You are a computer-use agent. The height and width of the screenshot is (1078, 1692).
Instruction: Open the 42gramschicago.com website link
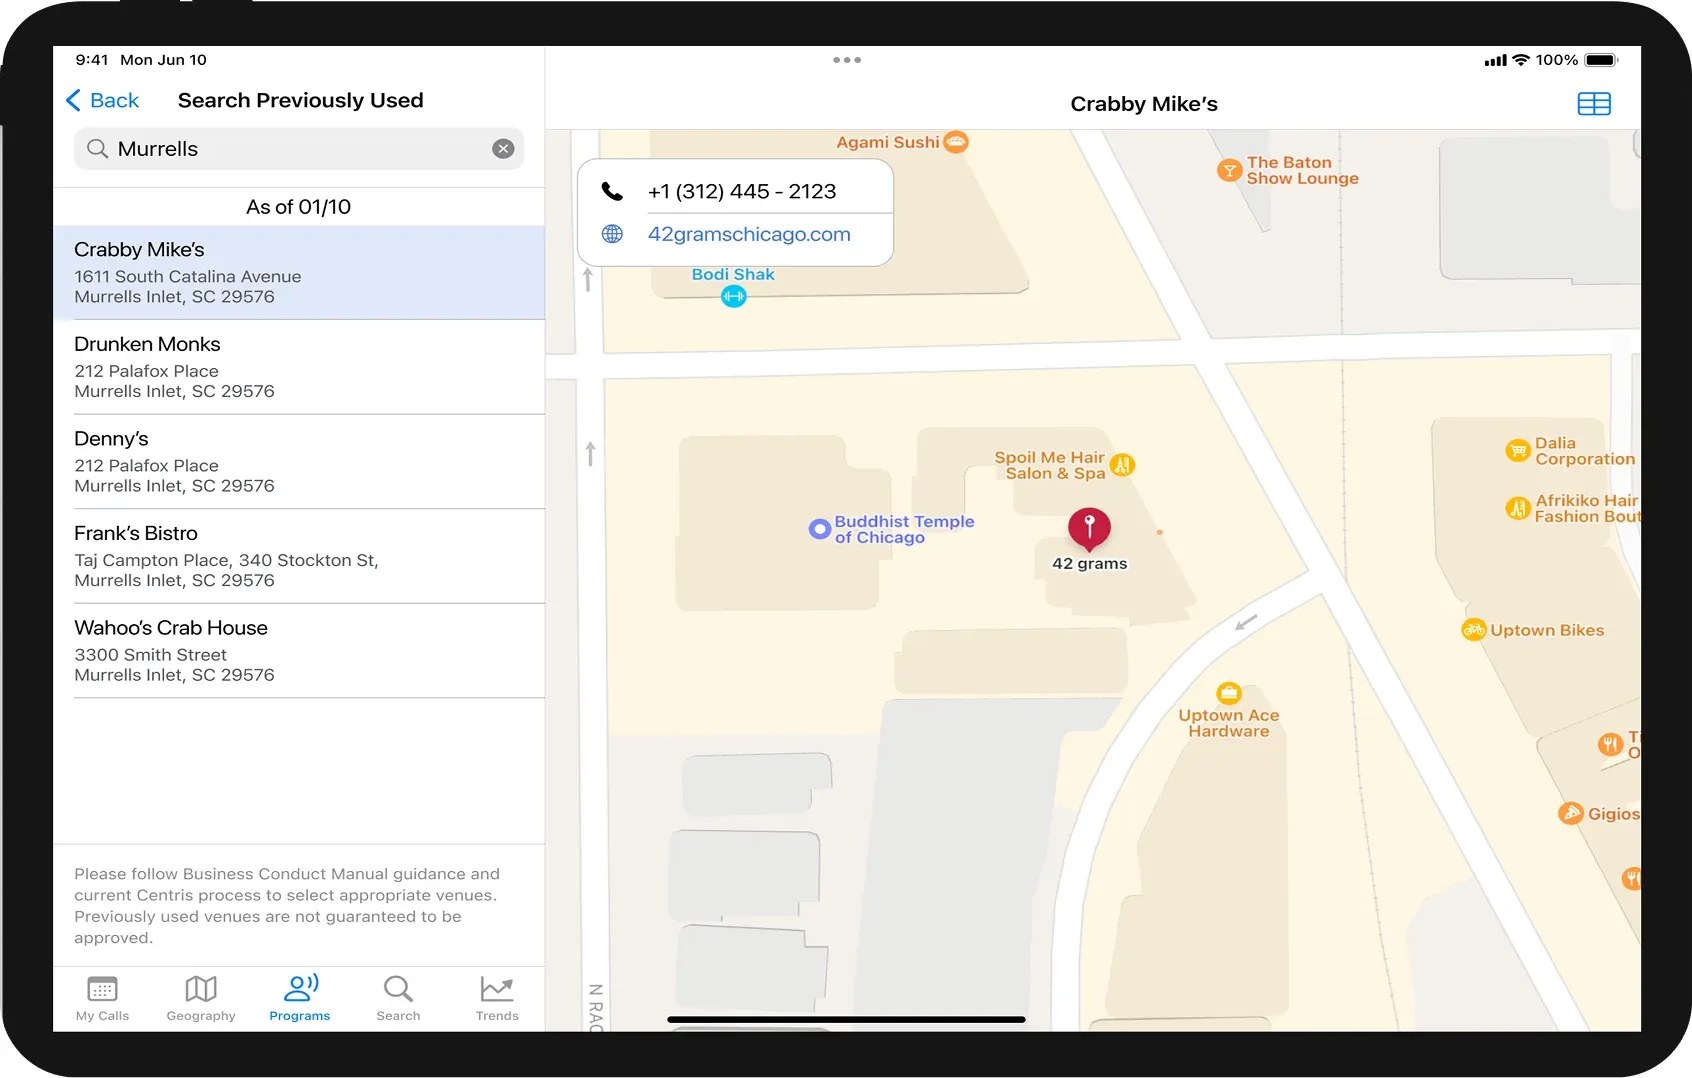pos(749,234)
